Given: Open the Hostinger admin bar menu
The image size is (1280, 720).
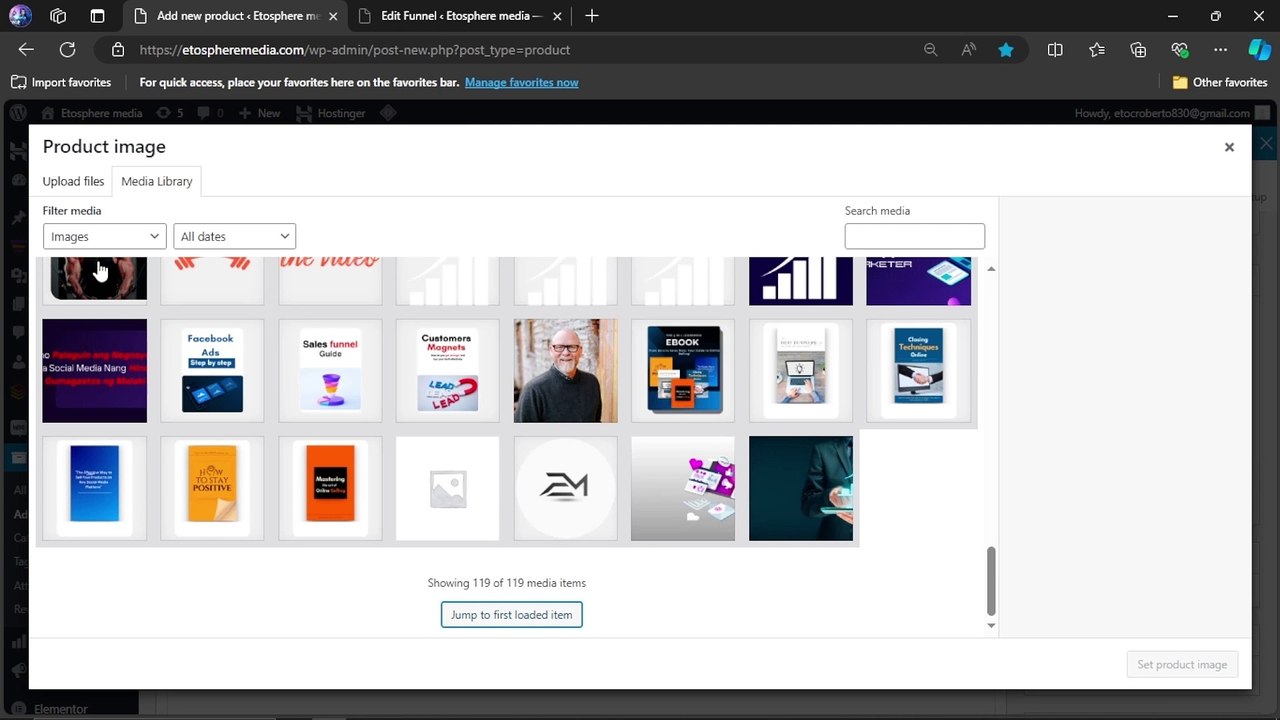Looking at the screenshot, I should tap(330, 113).
